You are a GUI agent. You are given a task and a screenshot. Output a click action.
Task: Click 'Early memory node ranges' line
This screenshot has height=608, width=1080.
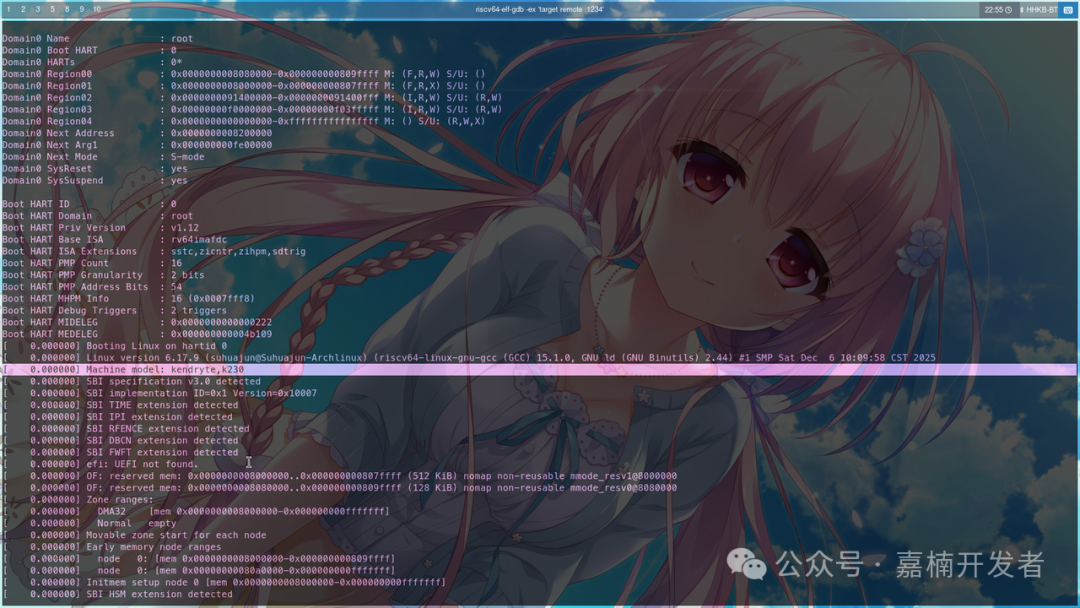point(112,547)
